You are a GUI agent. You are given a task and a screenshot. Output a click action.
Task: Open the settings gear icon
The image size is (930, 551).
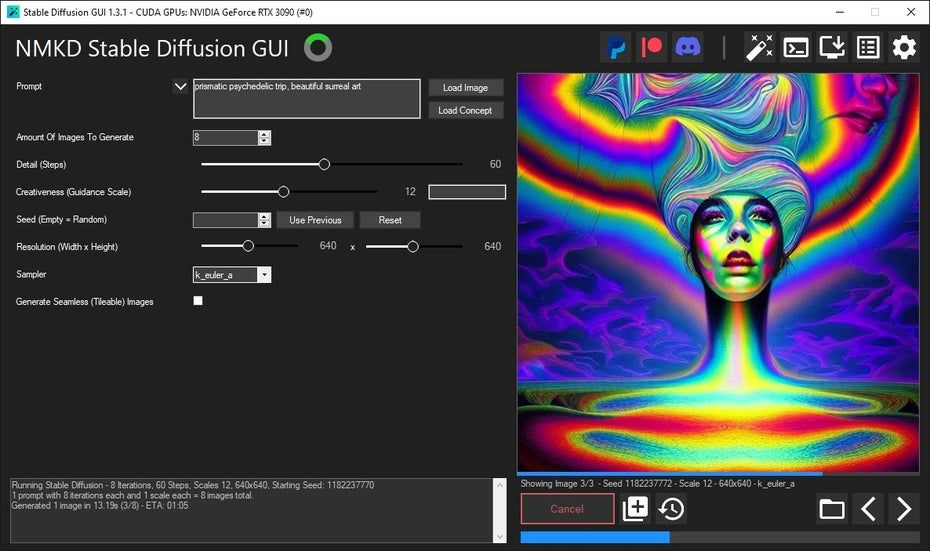(x=904, y=47)
